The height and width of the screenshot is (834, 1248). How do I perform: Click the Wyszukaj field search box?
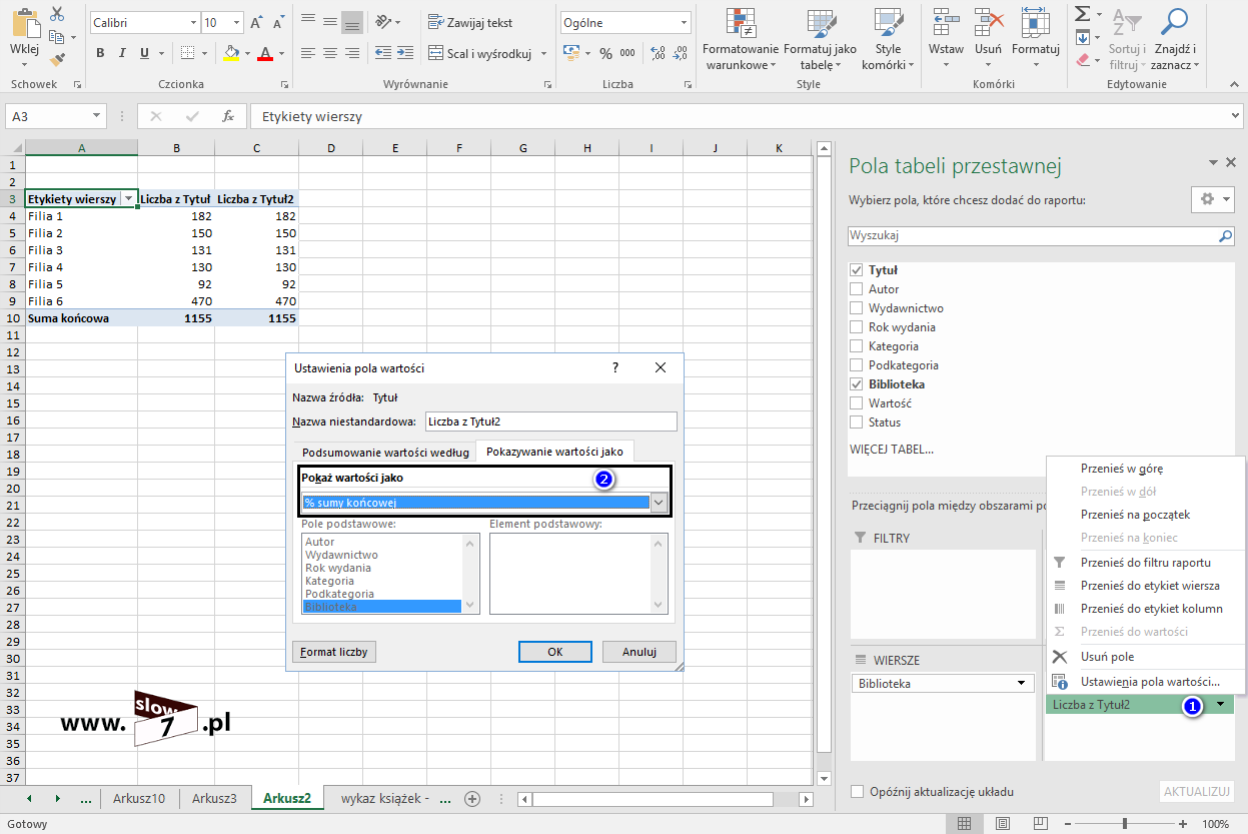(1041, 236)
